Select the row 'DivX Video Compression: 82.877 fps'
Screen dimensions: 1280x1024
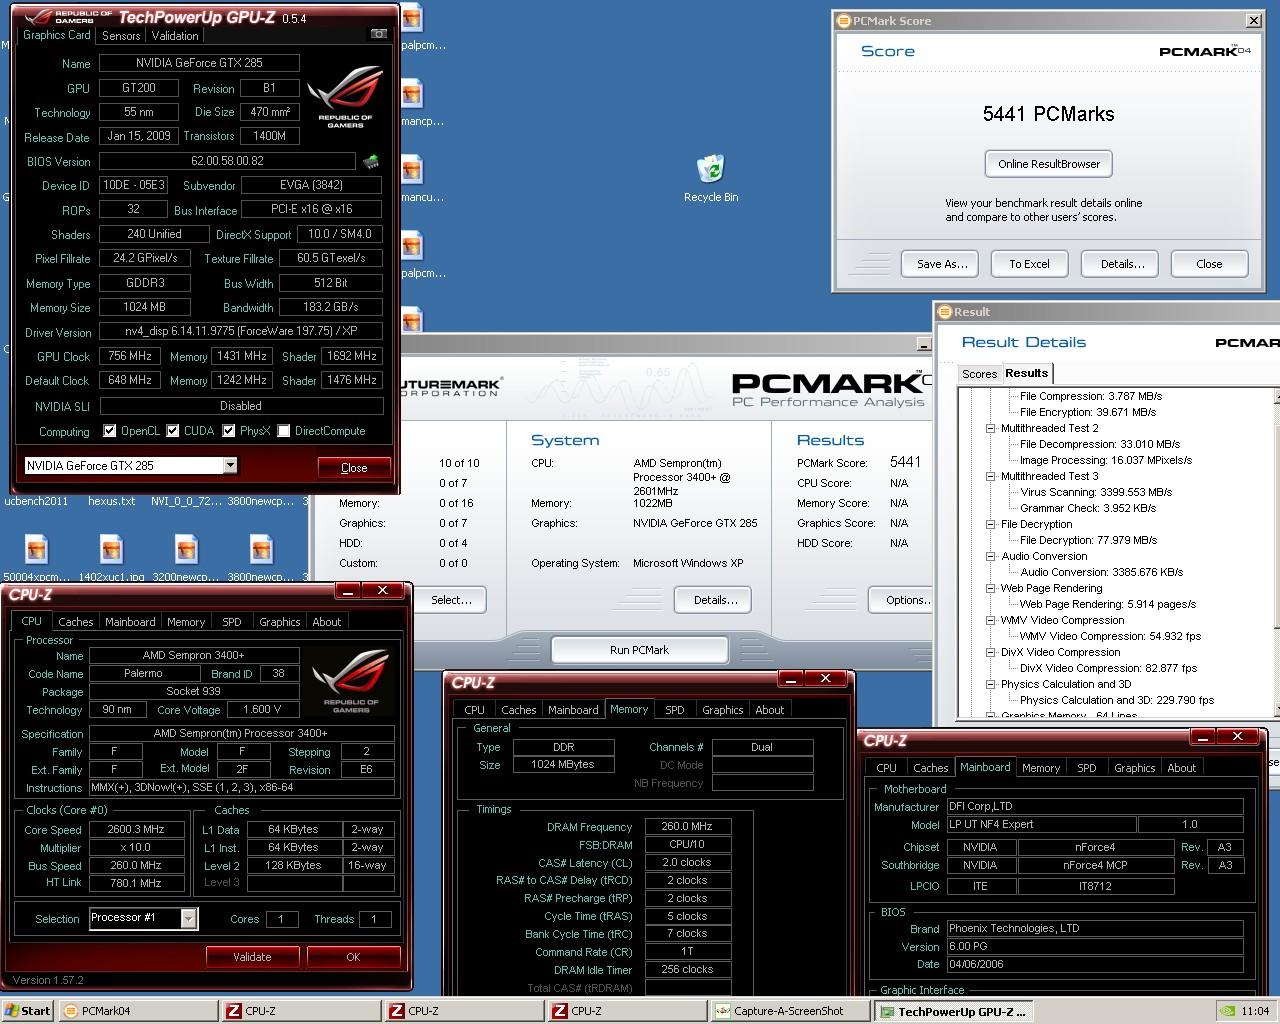[x=1108, y=668]
